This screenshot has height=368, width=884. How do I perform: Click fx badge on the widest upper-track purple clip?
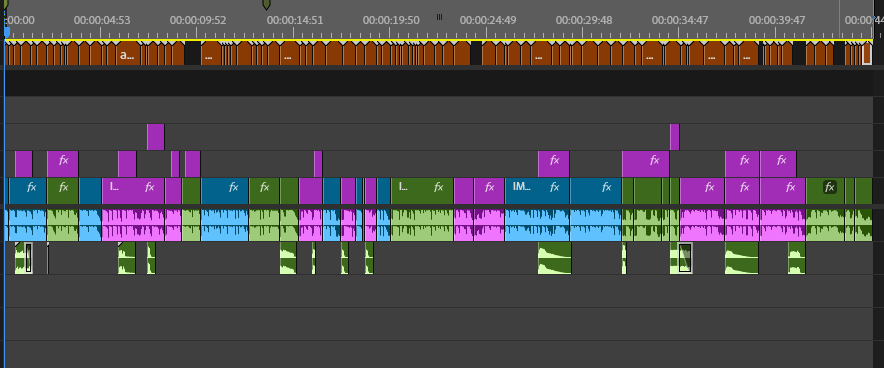pos(655,160)
